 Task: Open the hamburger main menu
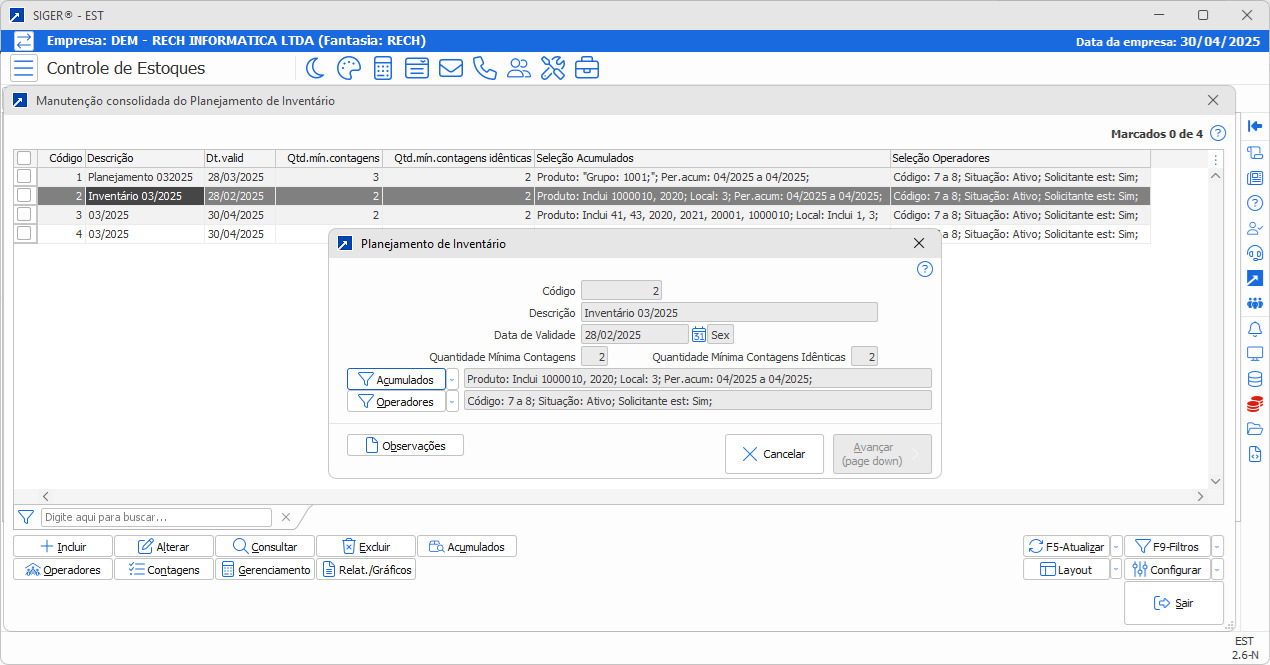(x=24, y=68)
